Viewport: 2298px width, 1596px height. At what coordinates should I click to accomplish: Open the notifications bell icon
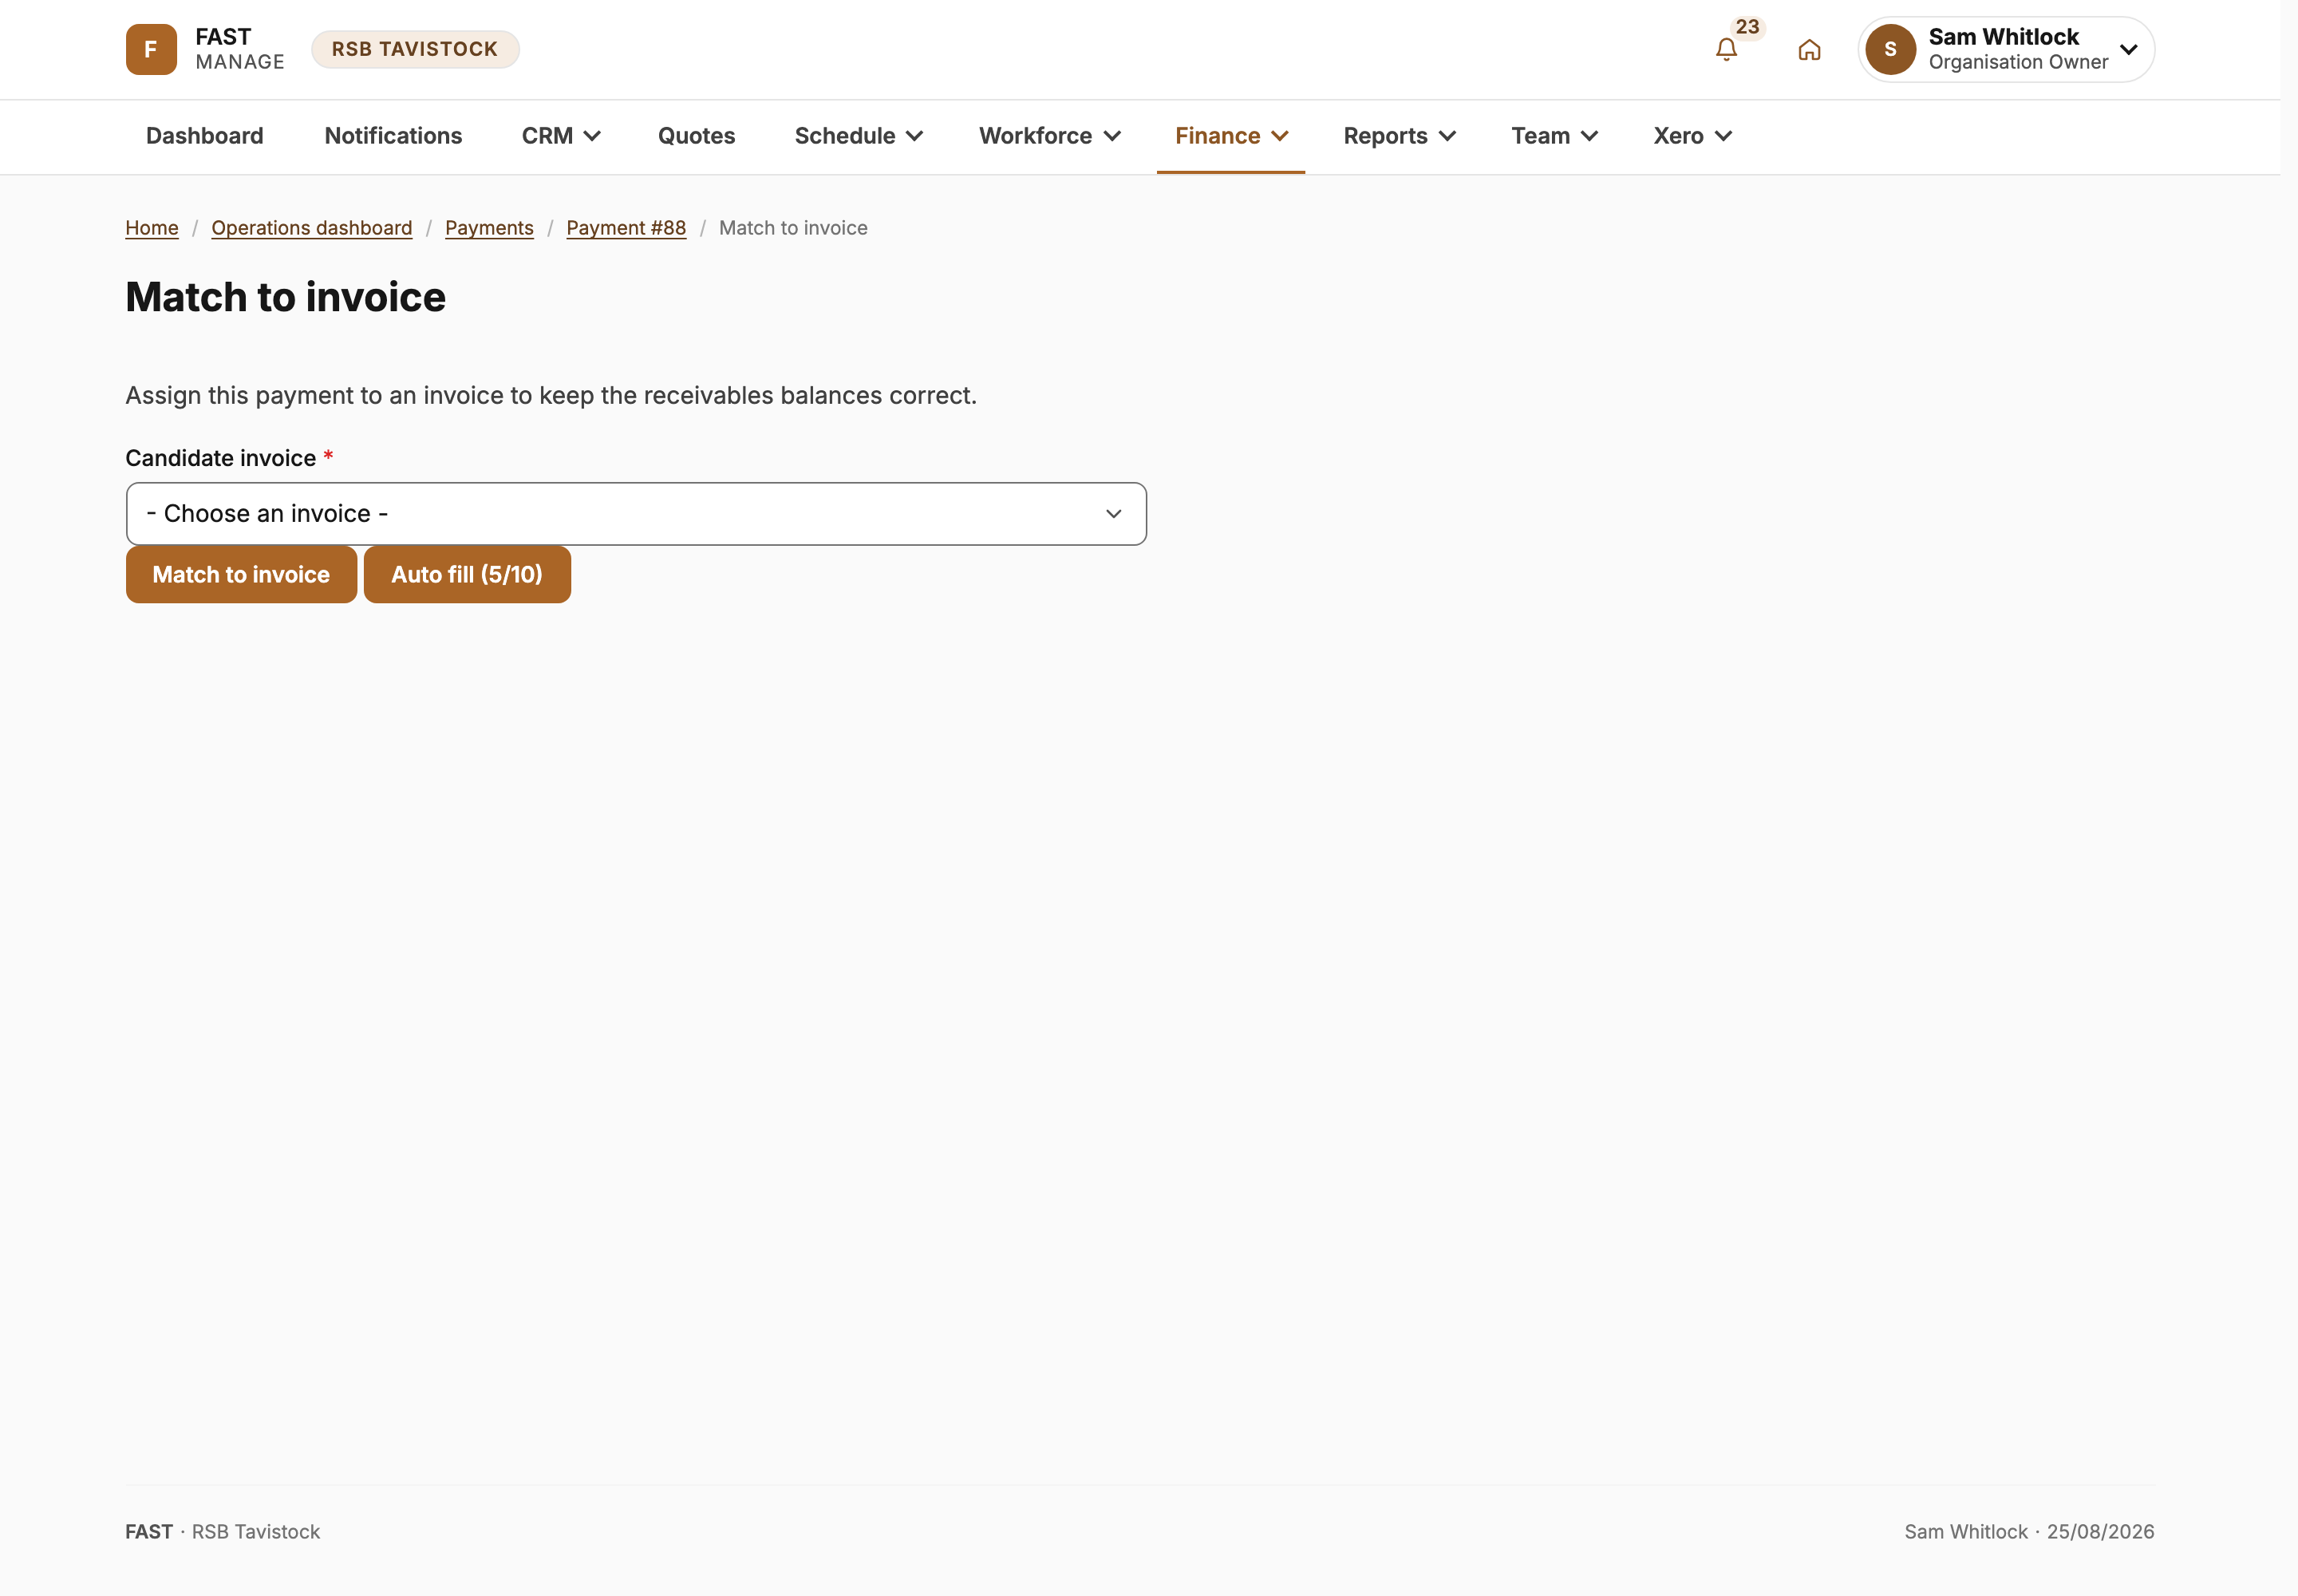pyautogui.click(x=1726, y=49)
